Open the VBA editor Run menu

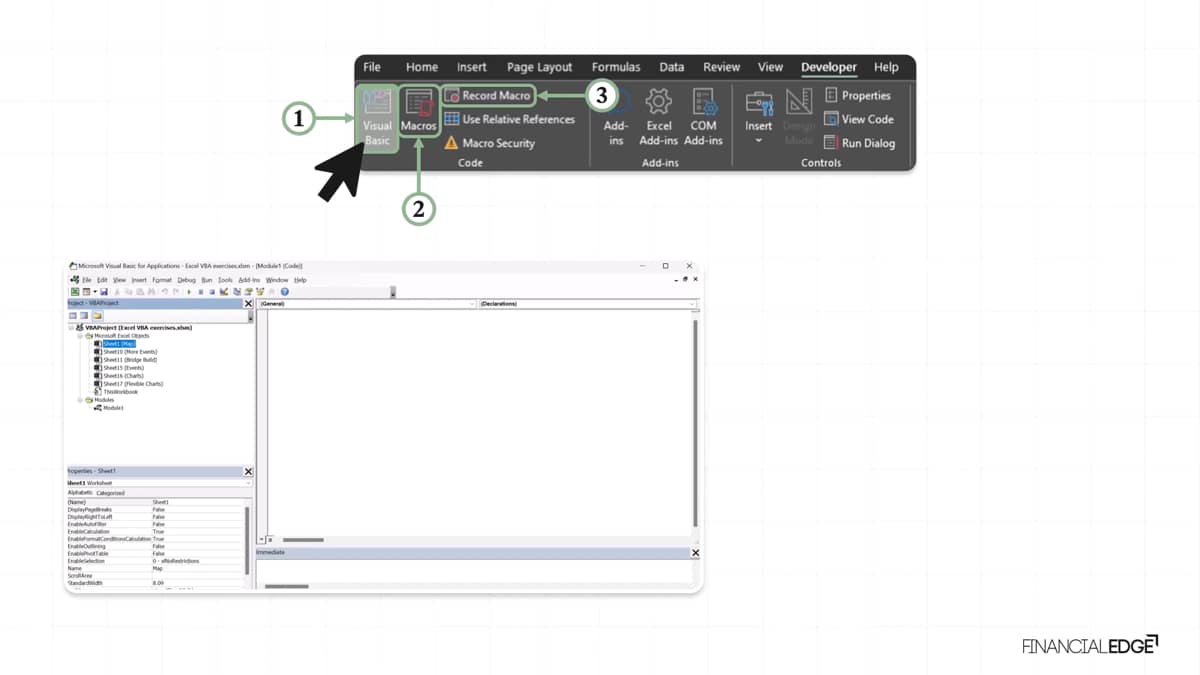[207, 280]
